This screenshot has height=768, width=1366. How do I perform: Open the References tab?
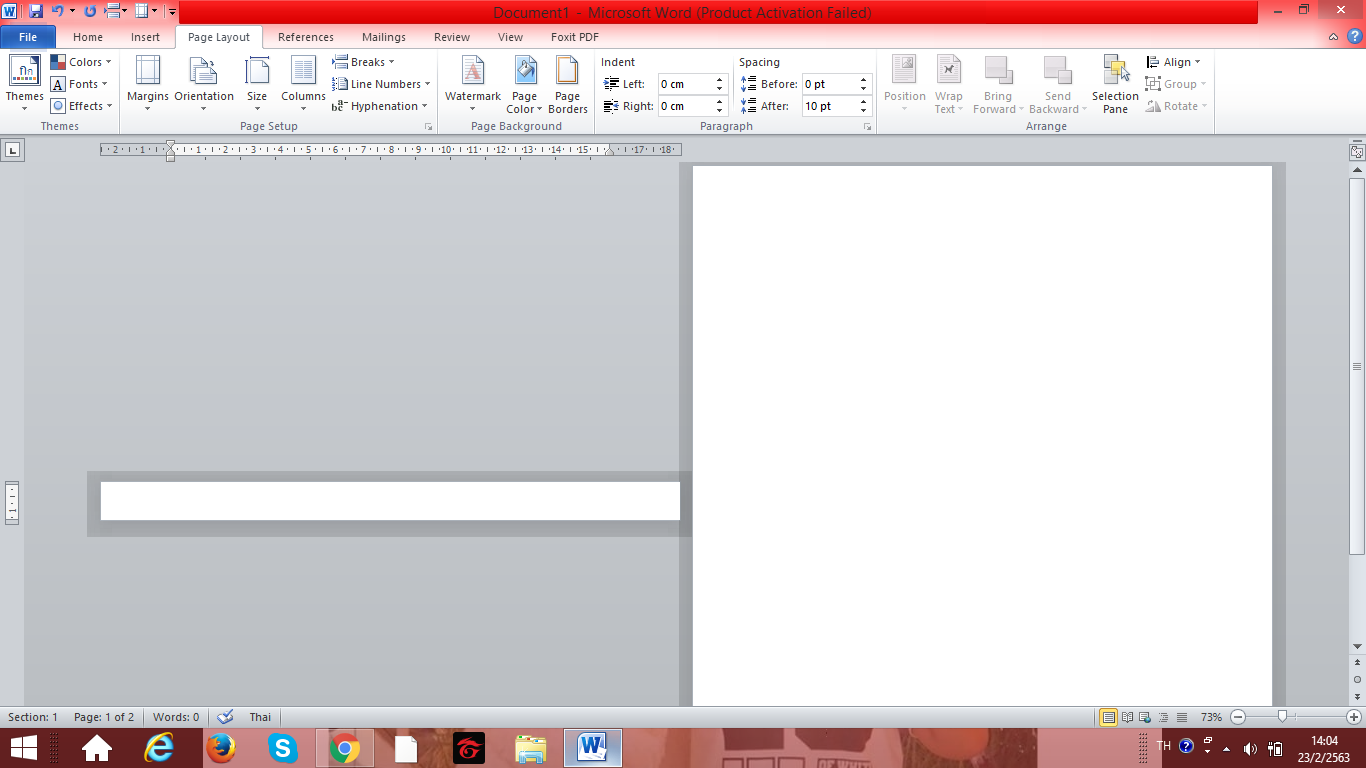(306, 37)
